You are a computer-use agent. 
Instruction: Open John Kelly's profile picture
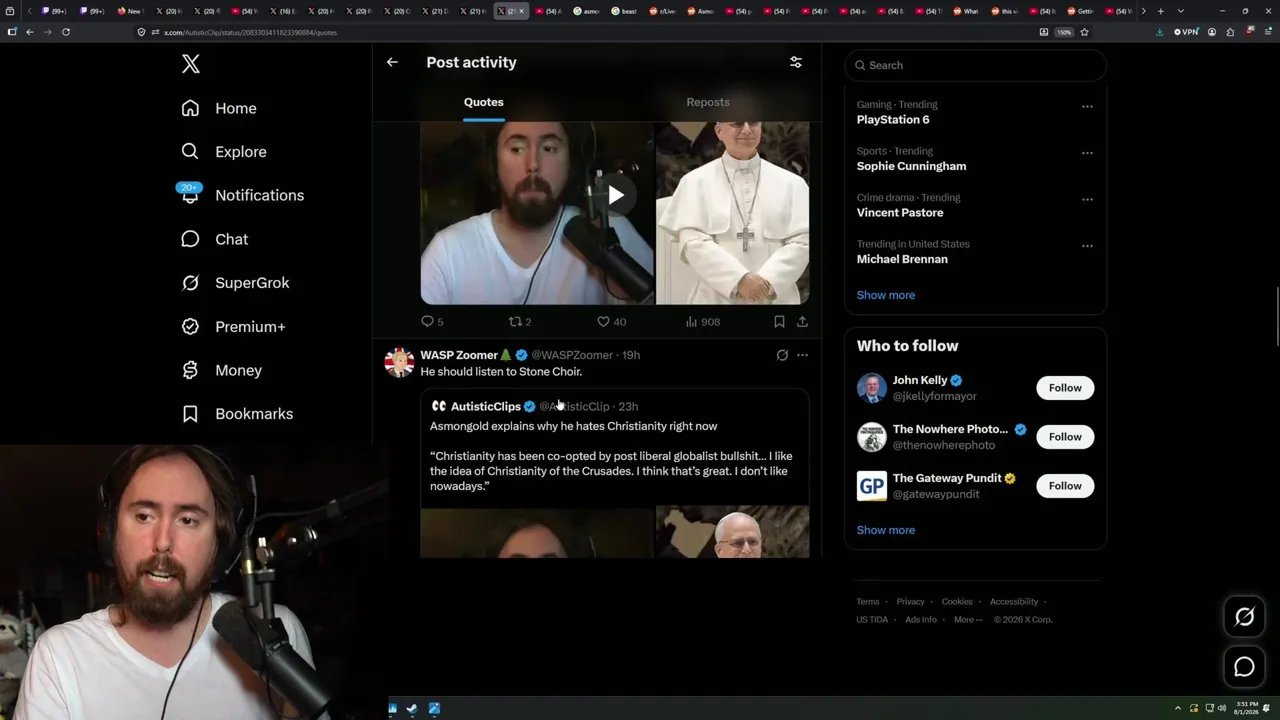tap(872, 388)
